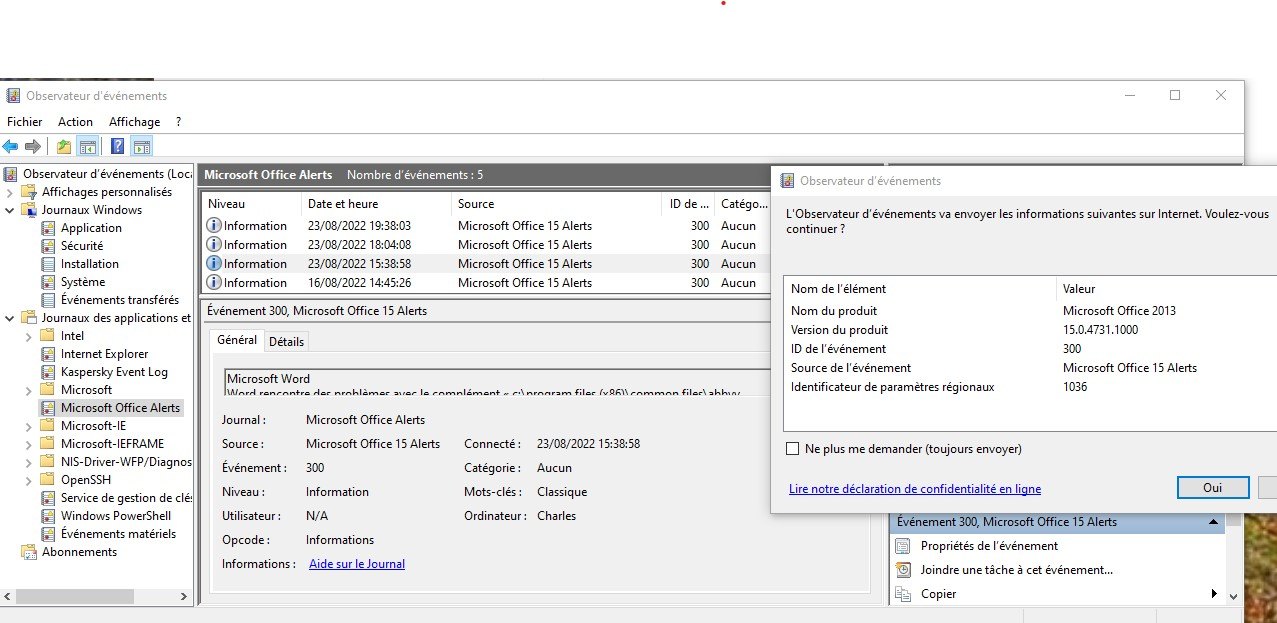Open the Fichier menu
1277x623 pixels.
point(25,122)
